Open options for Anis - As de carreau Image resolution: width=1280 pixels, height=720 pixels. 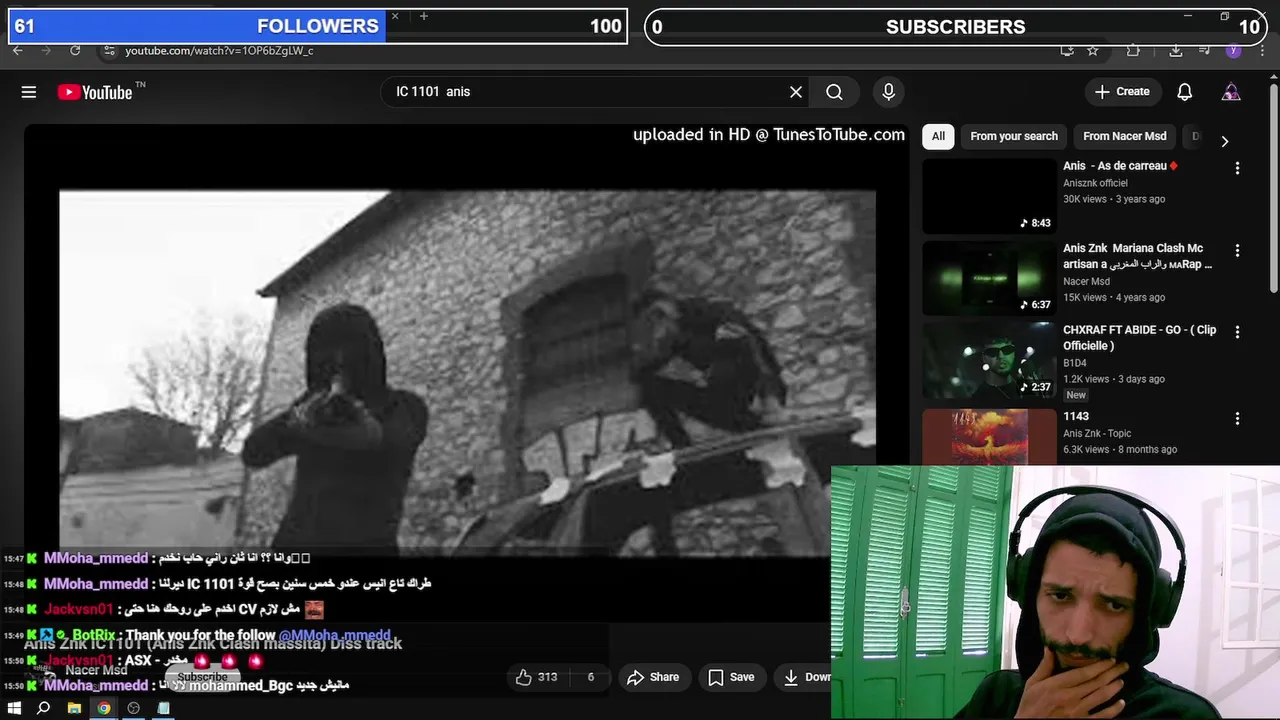[1237, 168]
